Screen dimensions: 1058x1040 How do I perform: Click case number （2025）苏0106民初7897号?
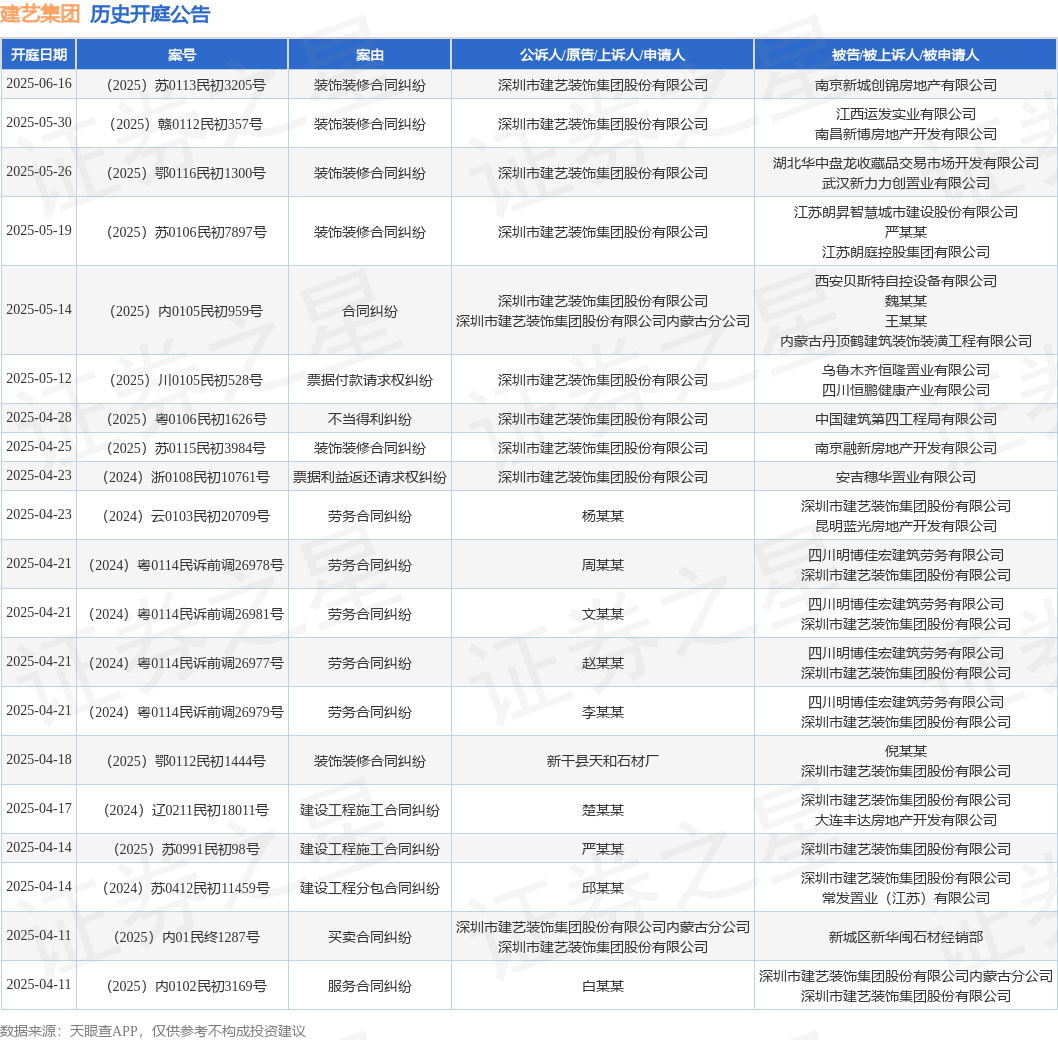tap(182, 232)
